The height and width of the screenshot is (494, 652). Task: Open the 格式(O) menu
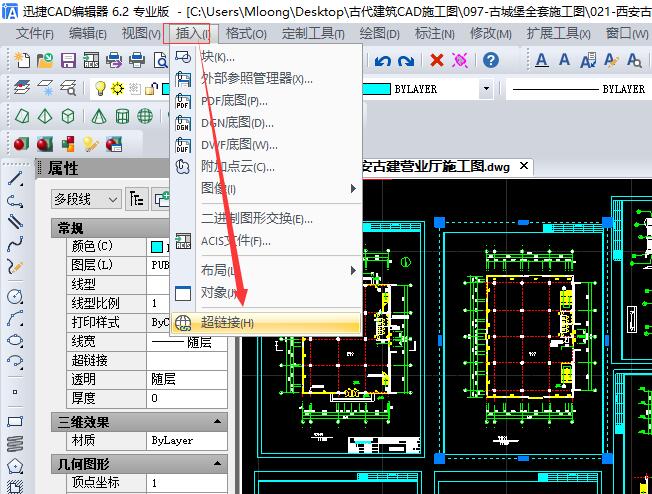coord(246,33)
